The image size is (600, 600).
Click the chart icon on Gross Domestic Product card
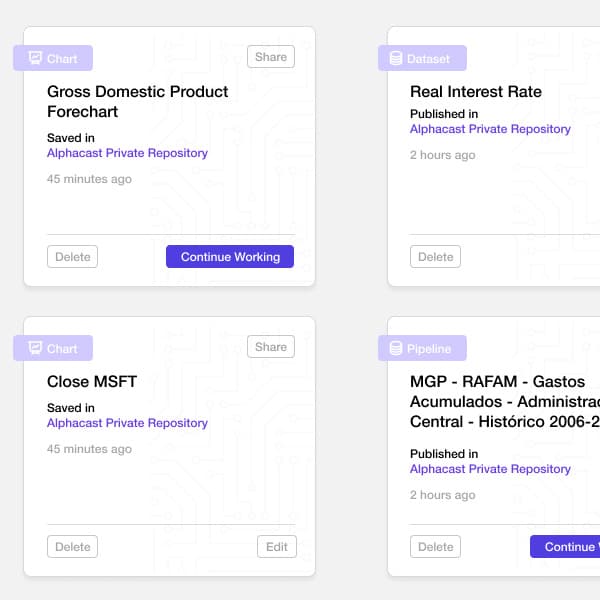(35, 58)
